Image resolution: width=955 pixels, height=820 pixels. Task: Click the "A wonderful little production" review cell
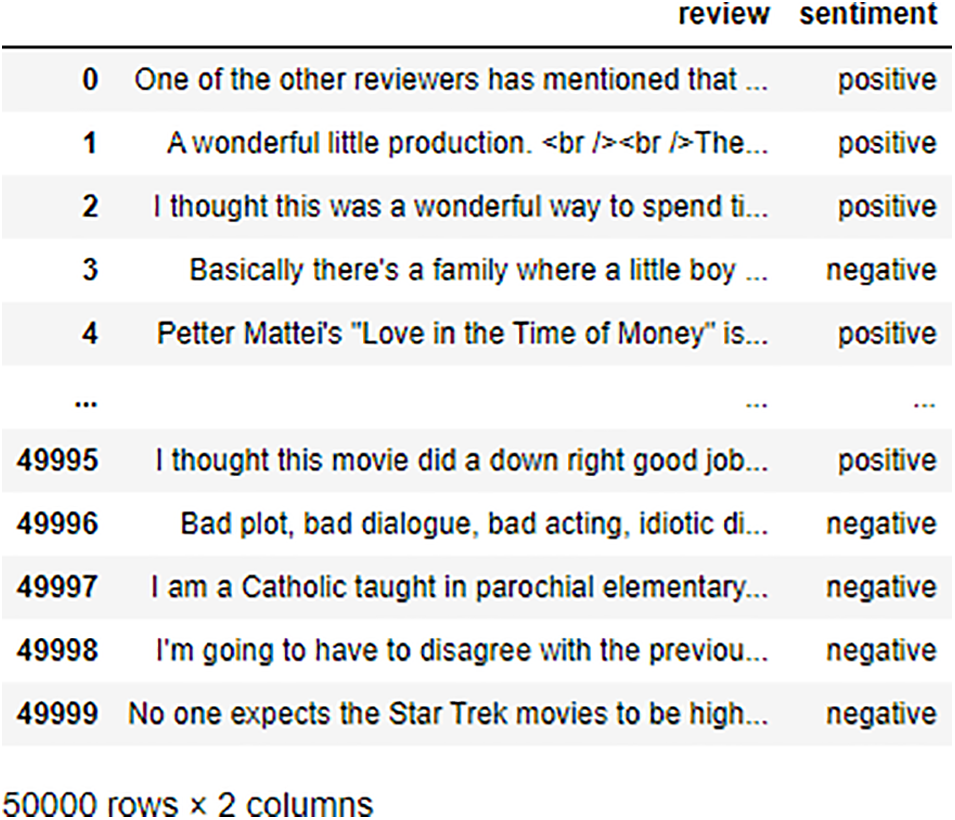pos(467,143)
